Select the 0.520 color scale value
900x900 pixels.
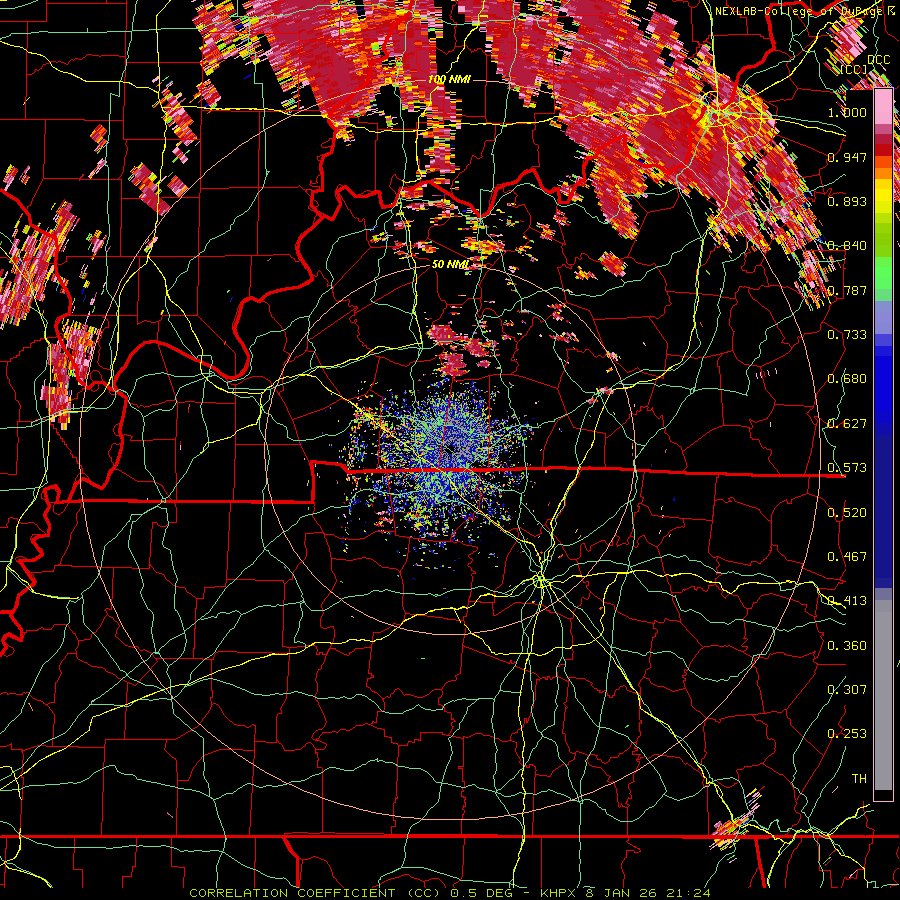click(x=847, y=513)
